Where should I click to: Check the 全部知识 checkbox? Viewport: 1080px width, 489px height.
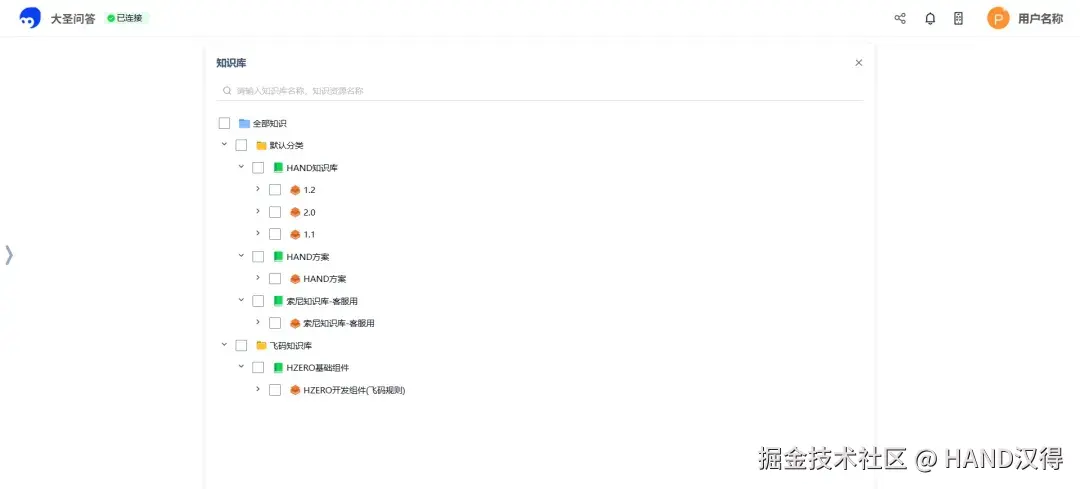(x=225, y=123)
